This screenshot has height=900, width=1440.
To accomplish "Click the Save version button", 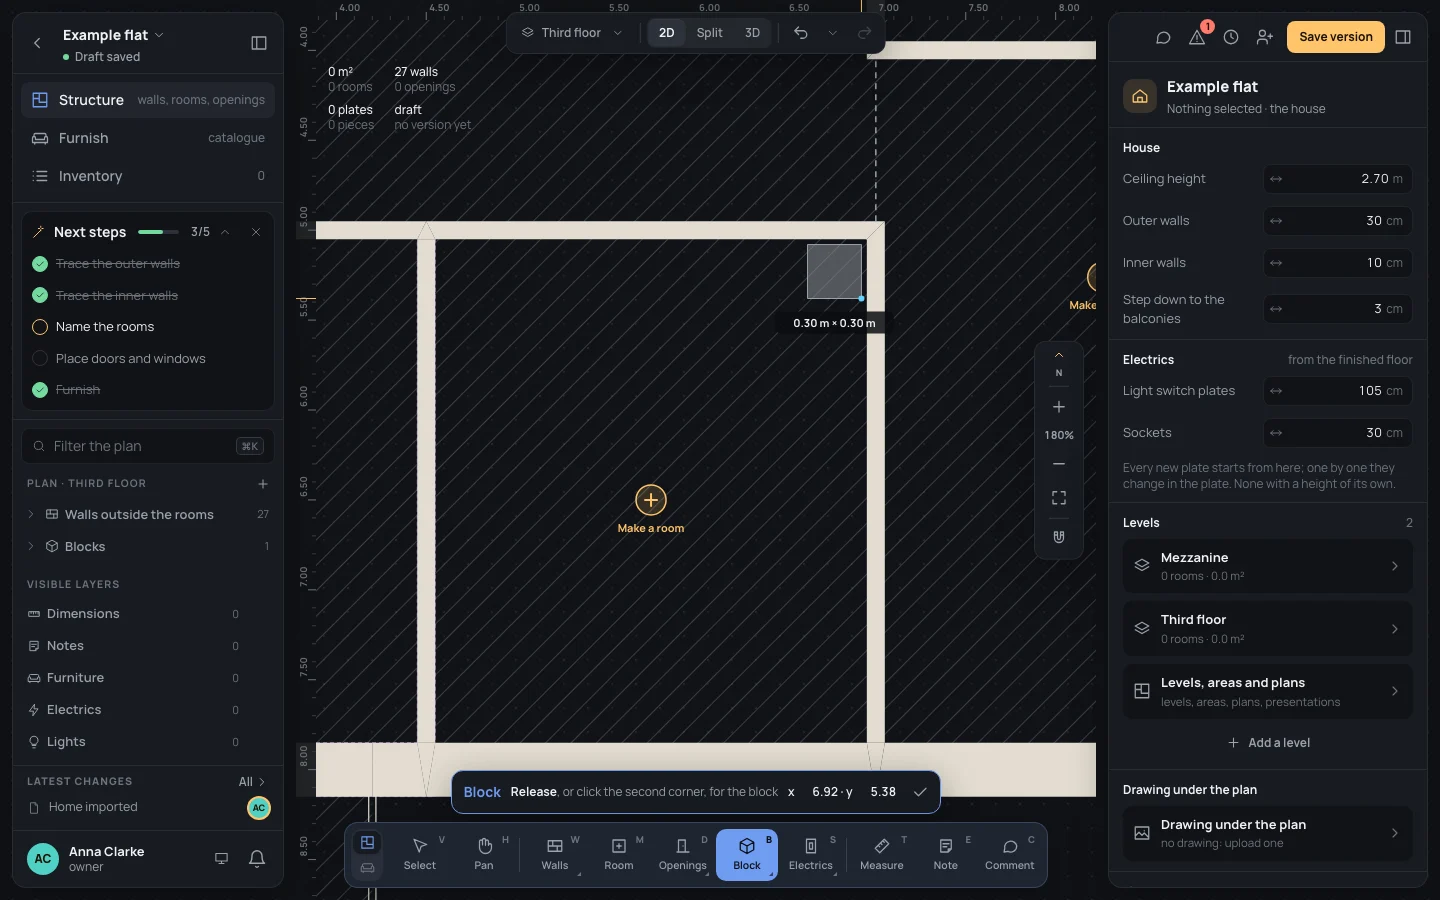I will (x=1336, y=37).
